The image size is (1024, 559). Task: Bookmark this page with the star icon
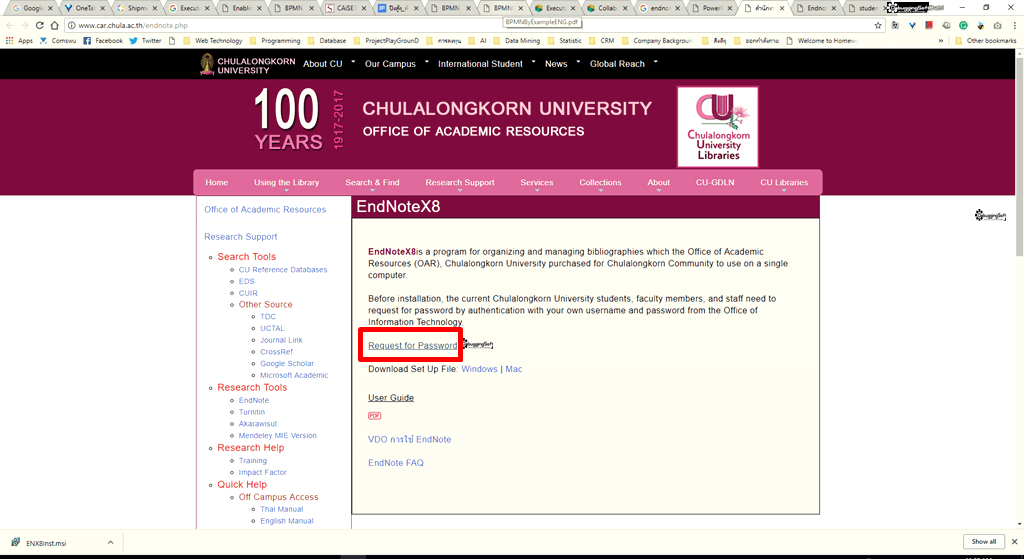tap(878, 25)
